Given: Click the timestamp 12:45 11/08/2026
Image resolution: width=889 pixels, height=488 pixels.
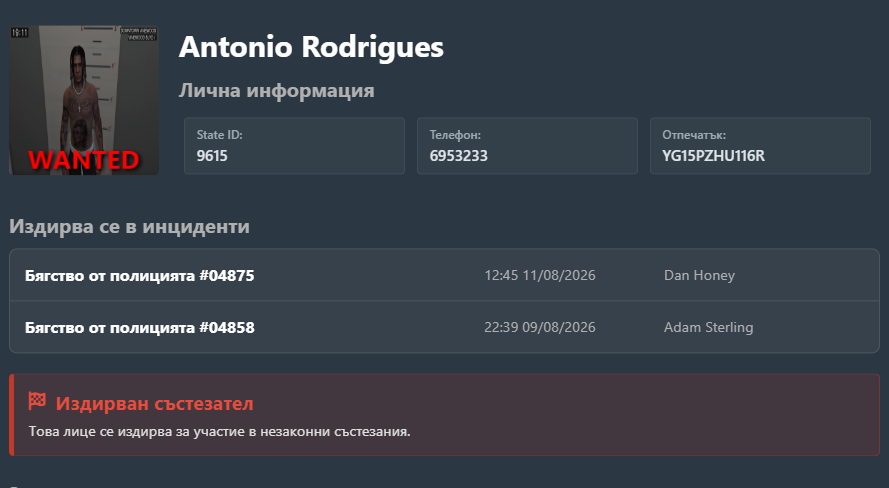Looking at the screenshot, I should [x=540, y=275].
